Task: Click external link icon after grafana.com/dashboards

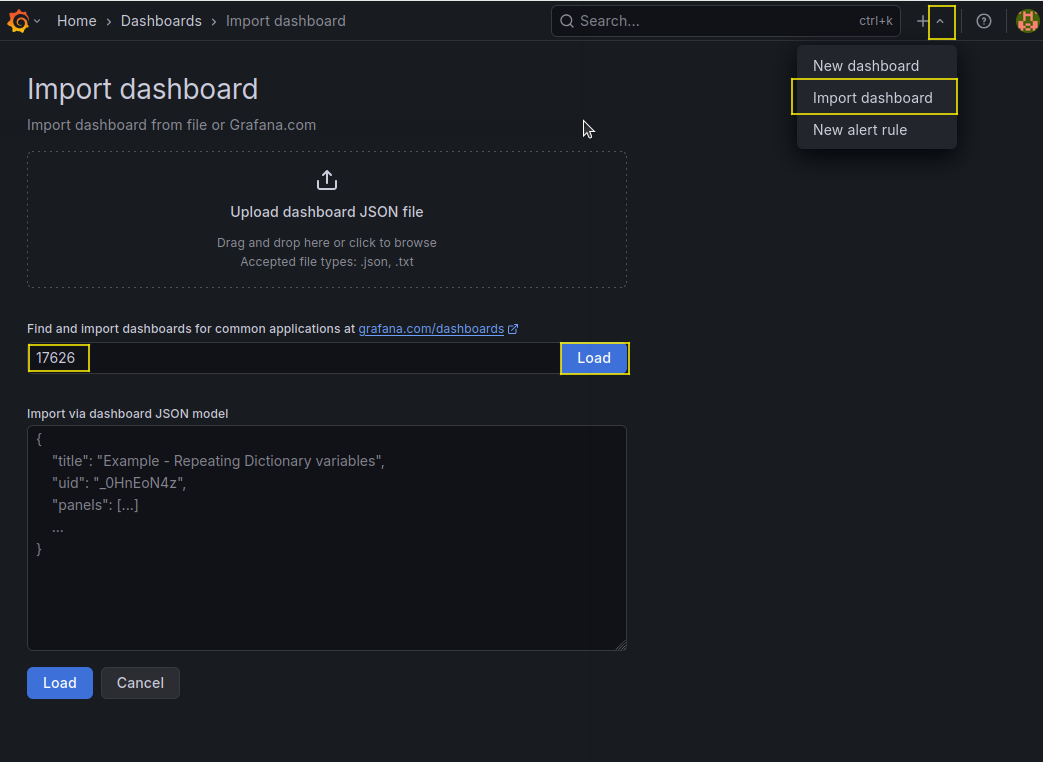Action: point(513,329)
